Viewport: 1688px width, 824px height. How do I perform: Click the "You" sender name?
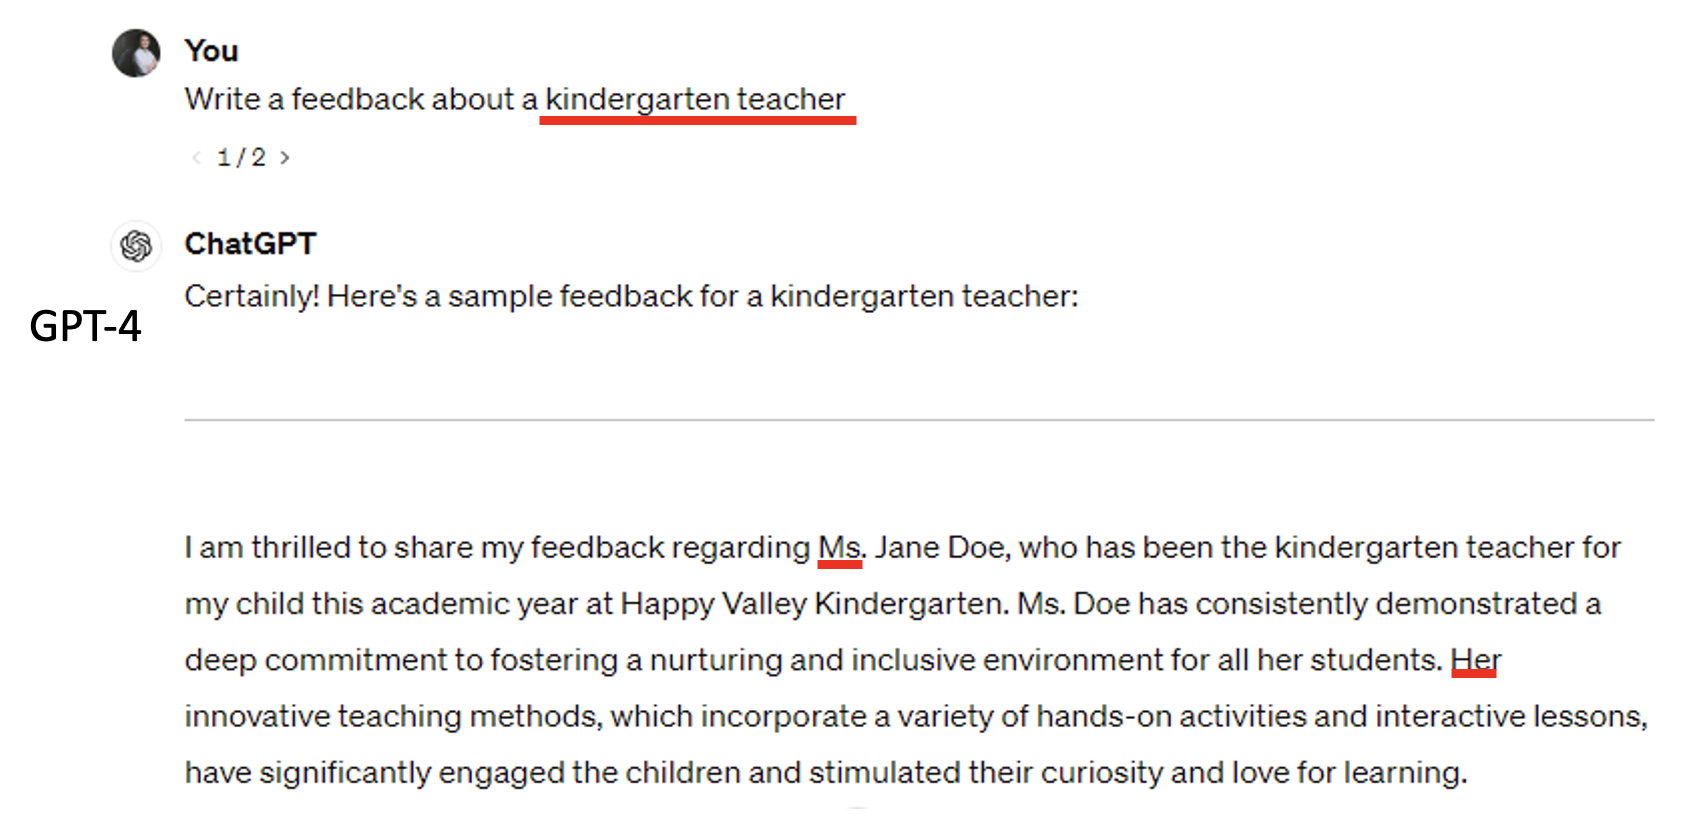pyautogui.click(x=211, y=51)
